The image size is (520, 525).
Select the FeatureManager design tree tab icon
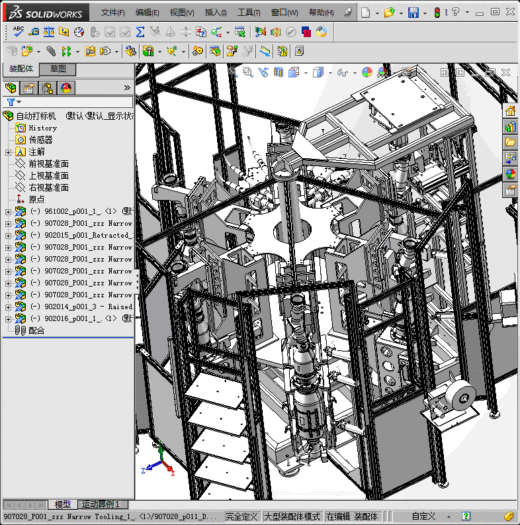(x=11, y=88)
